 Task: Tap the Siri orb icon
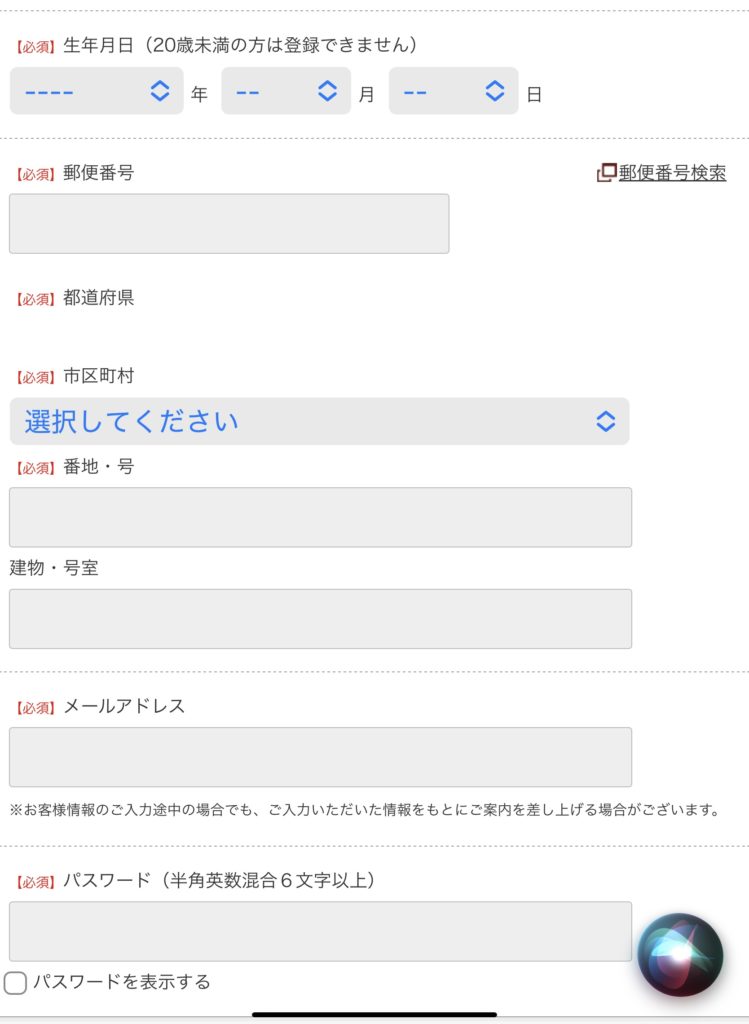pyautogui.click(x=680, y=954)
